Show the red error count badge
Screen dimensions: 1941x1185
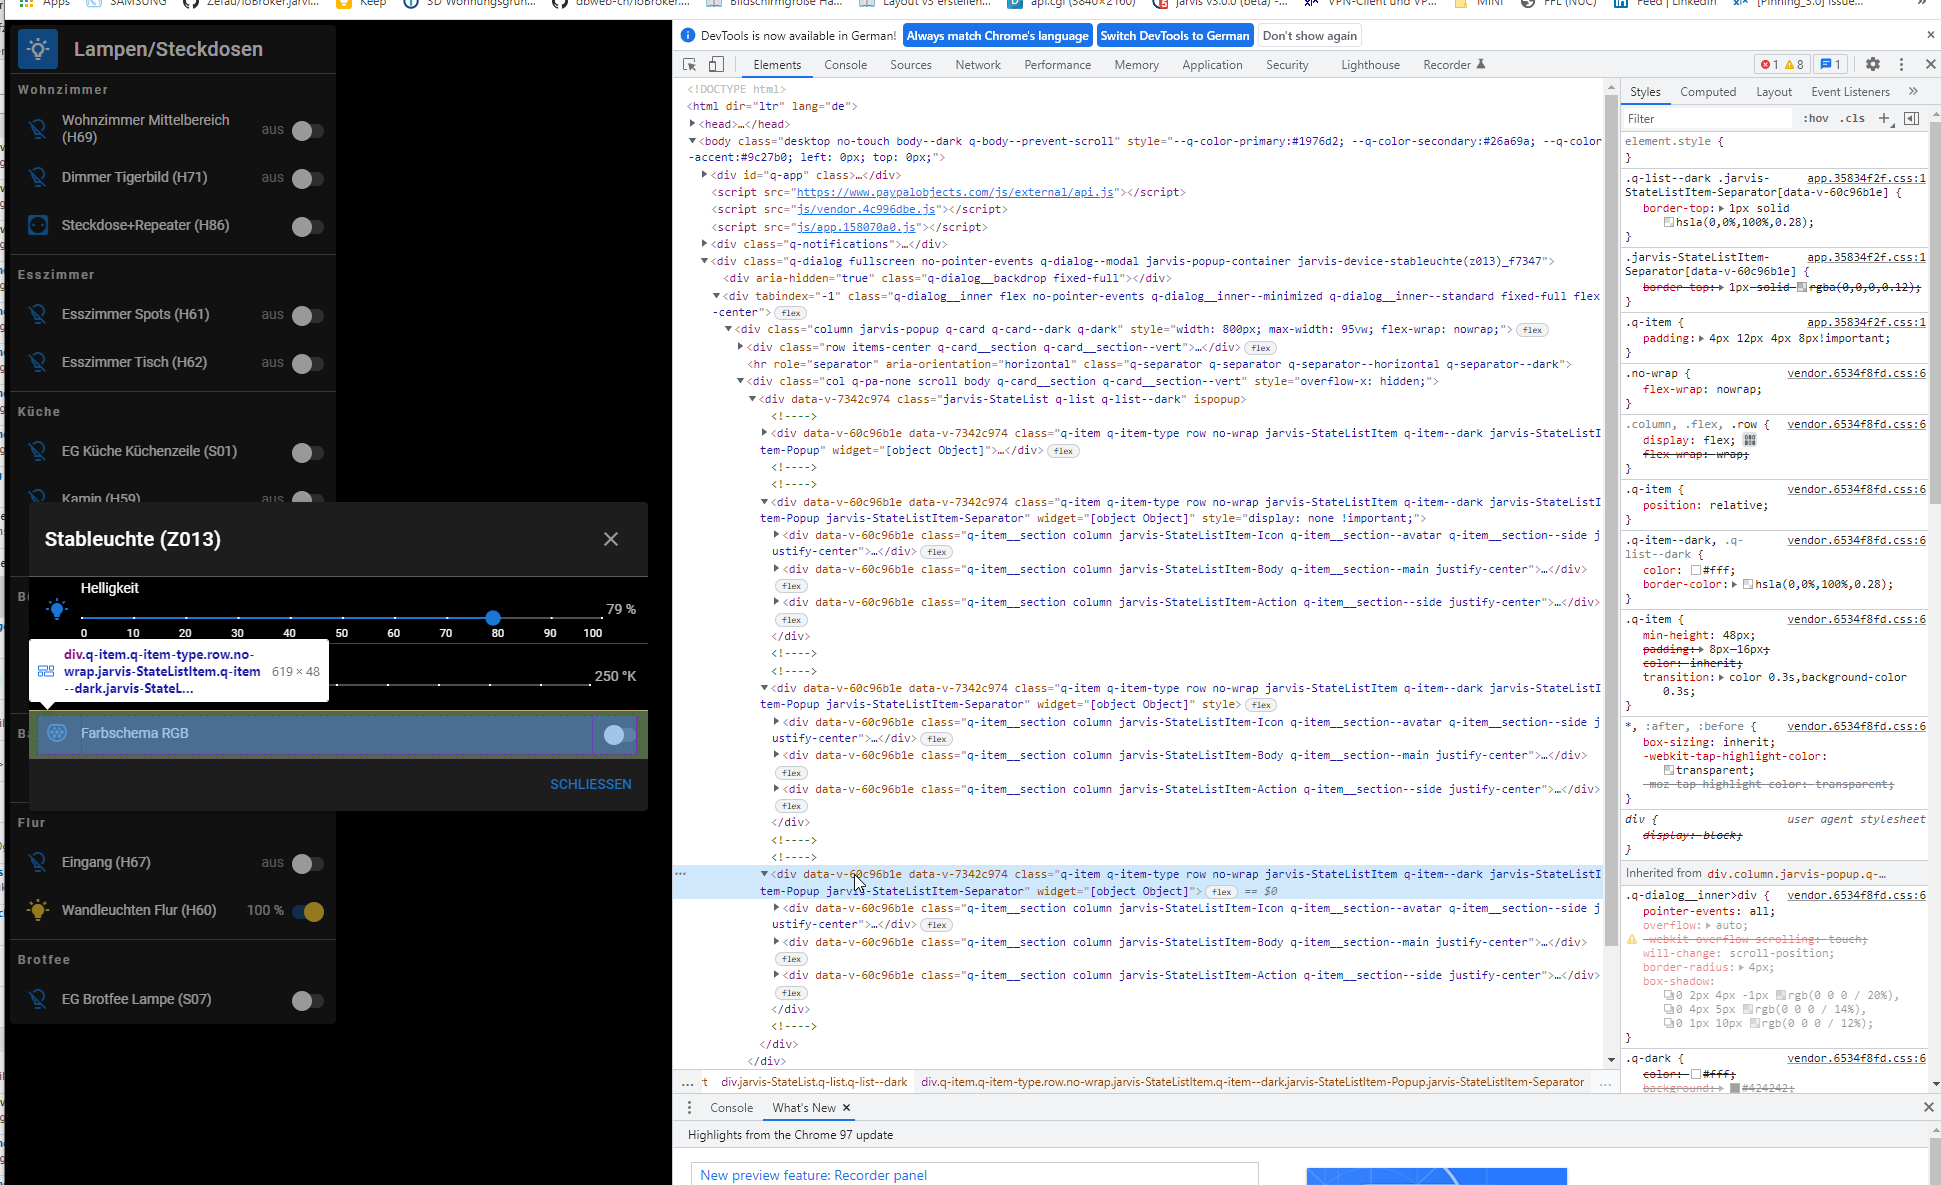point(1769,65)
